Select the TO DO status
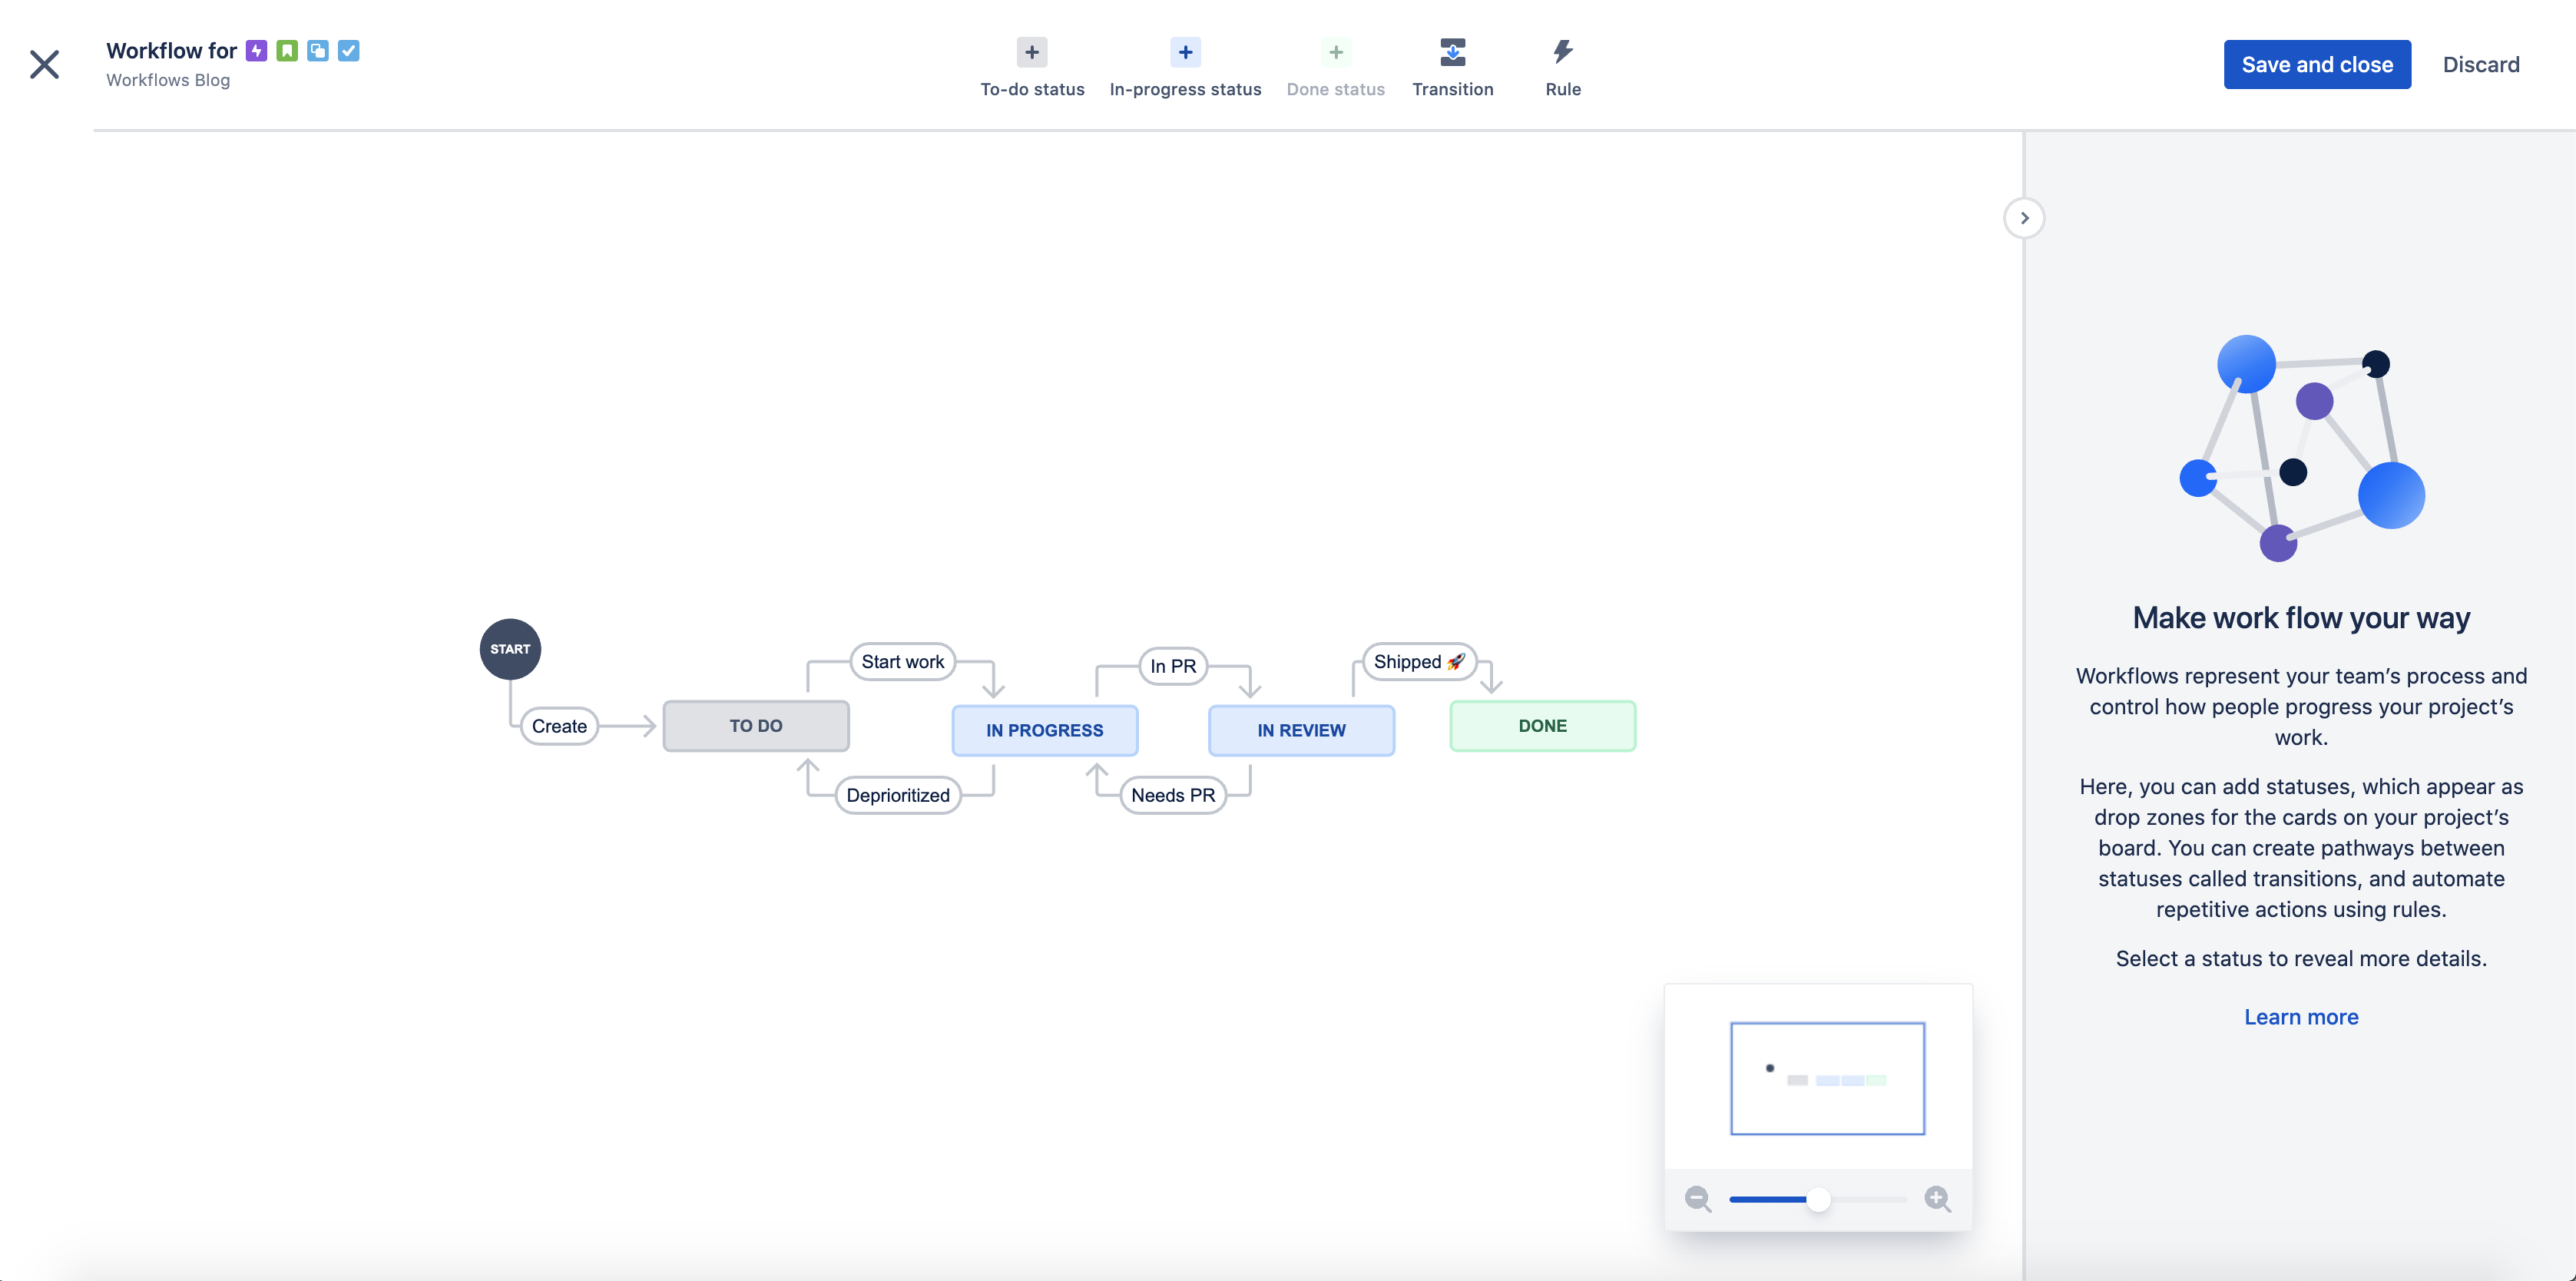The width and height of the screenshot is (2576, 1281). point(756,726)
